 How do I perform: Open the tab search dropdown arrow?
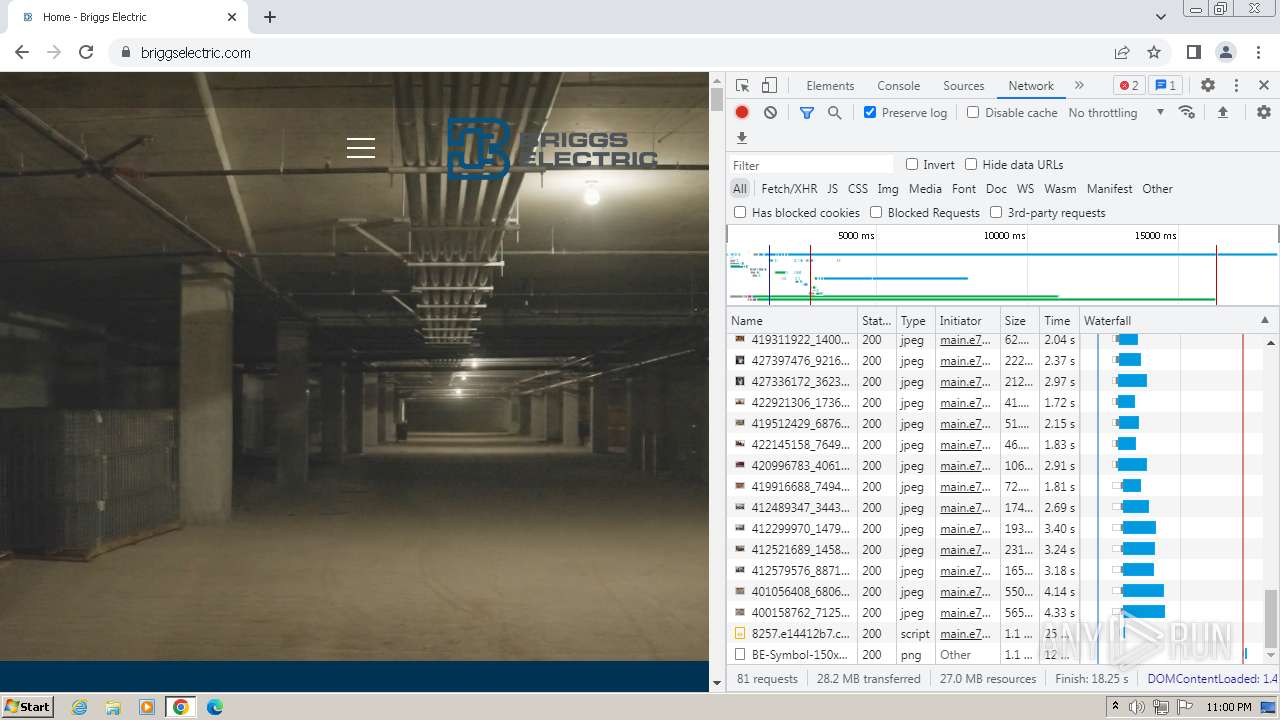1160,17
